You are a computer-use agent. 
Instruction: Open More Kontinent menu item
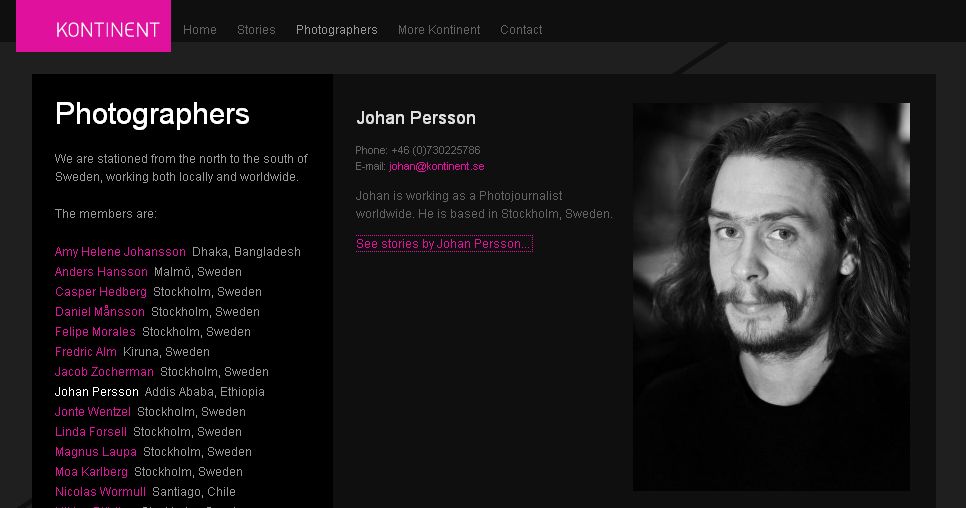coord(439,30)
